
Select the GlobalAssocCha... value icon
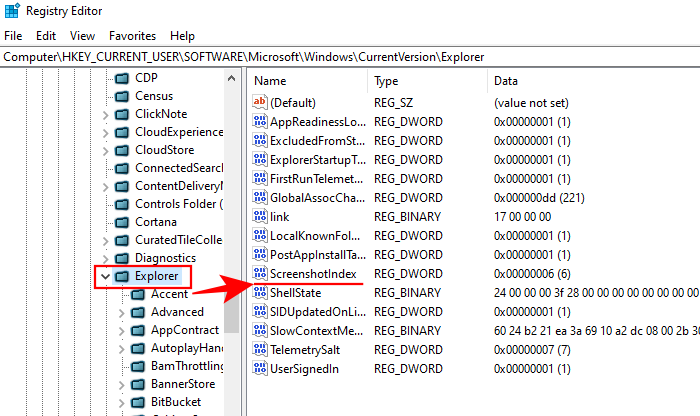[x=259, y=197]
